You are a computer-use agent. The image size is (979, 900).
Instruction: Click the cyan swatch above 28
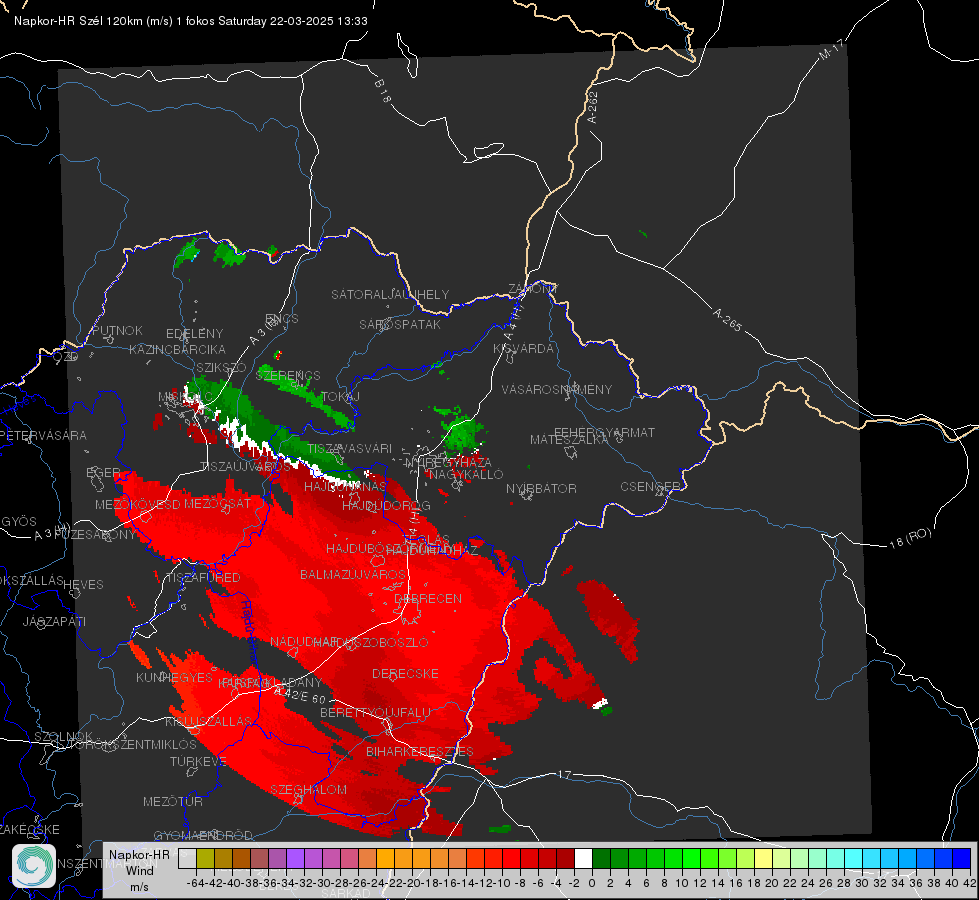point(854,858)
